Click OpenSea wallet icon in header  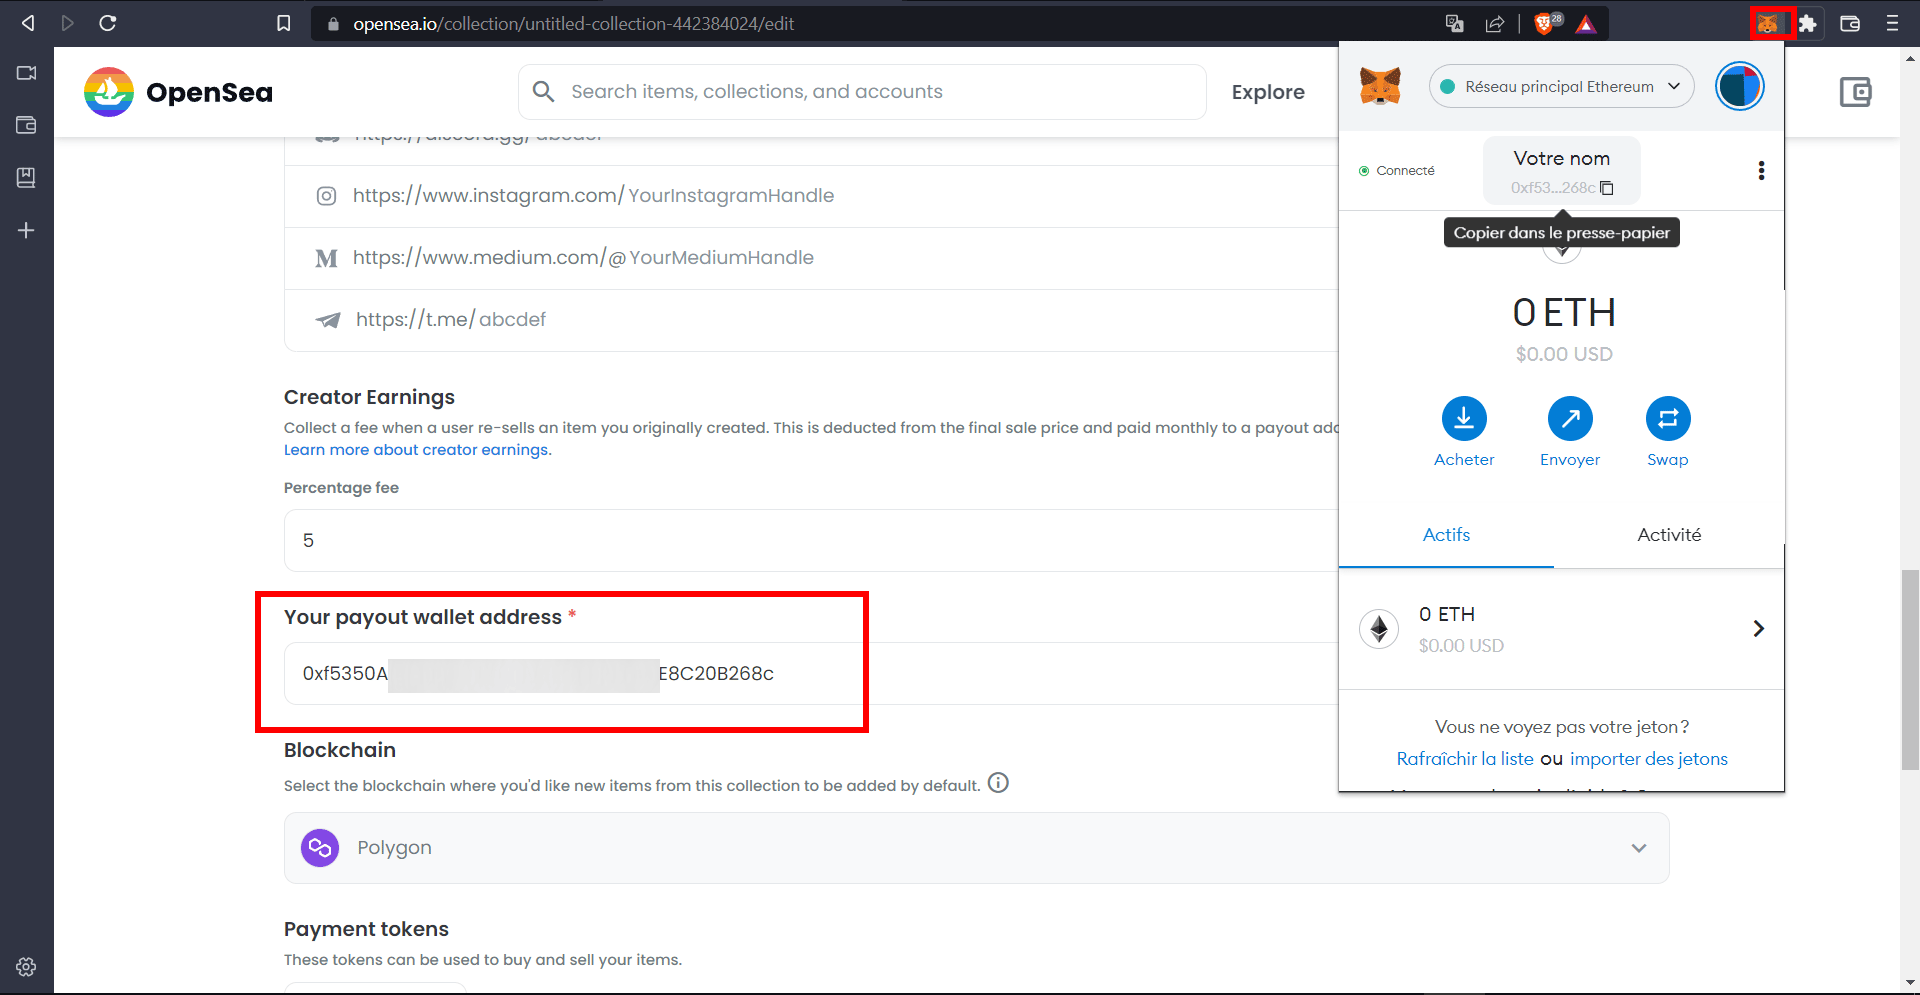pos(1855,92)
